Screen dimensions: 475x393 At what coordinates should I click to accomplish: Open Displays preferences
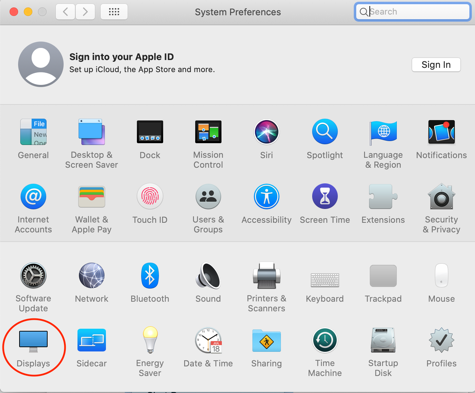[x=33, y=341]
